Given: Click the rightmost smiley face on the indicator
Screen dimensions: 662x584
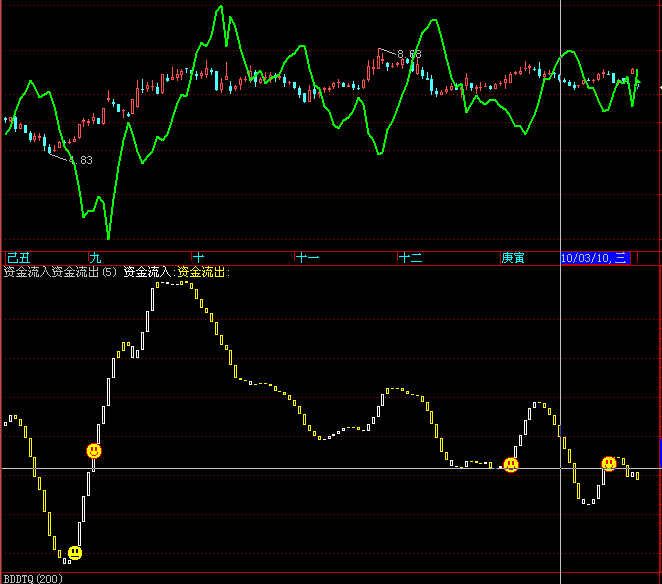Looking at the screenshot, I should pos(609,464).
